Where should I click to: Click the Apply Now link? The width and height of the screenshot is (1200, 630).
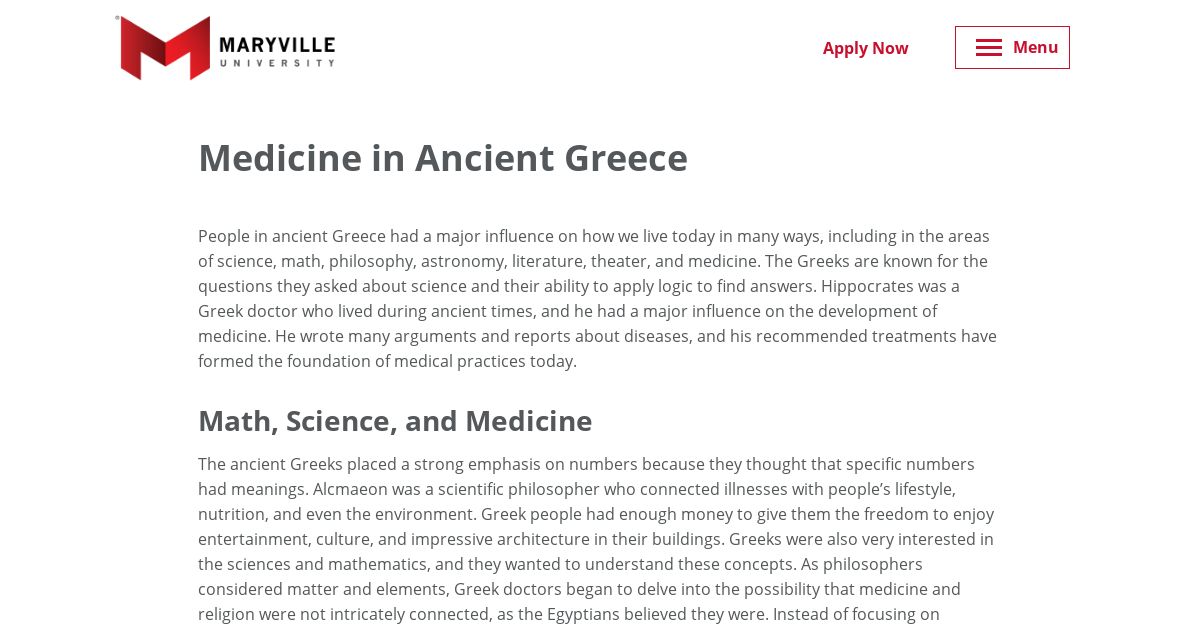point(865,48)
